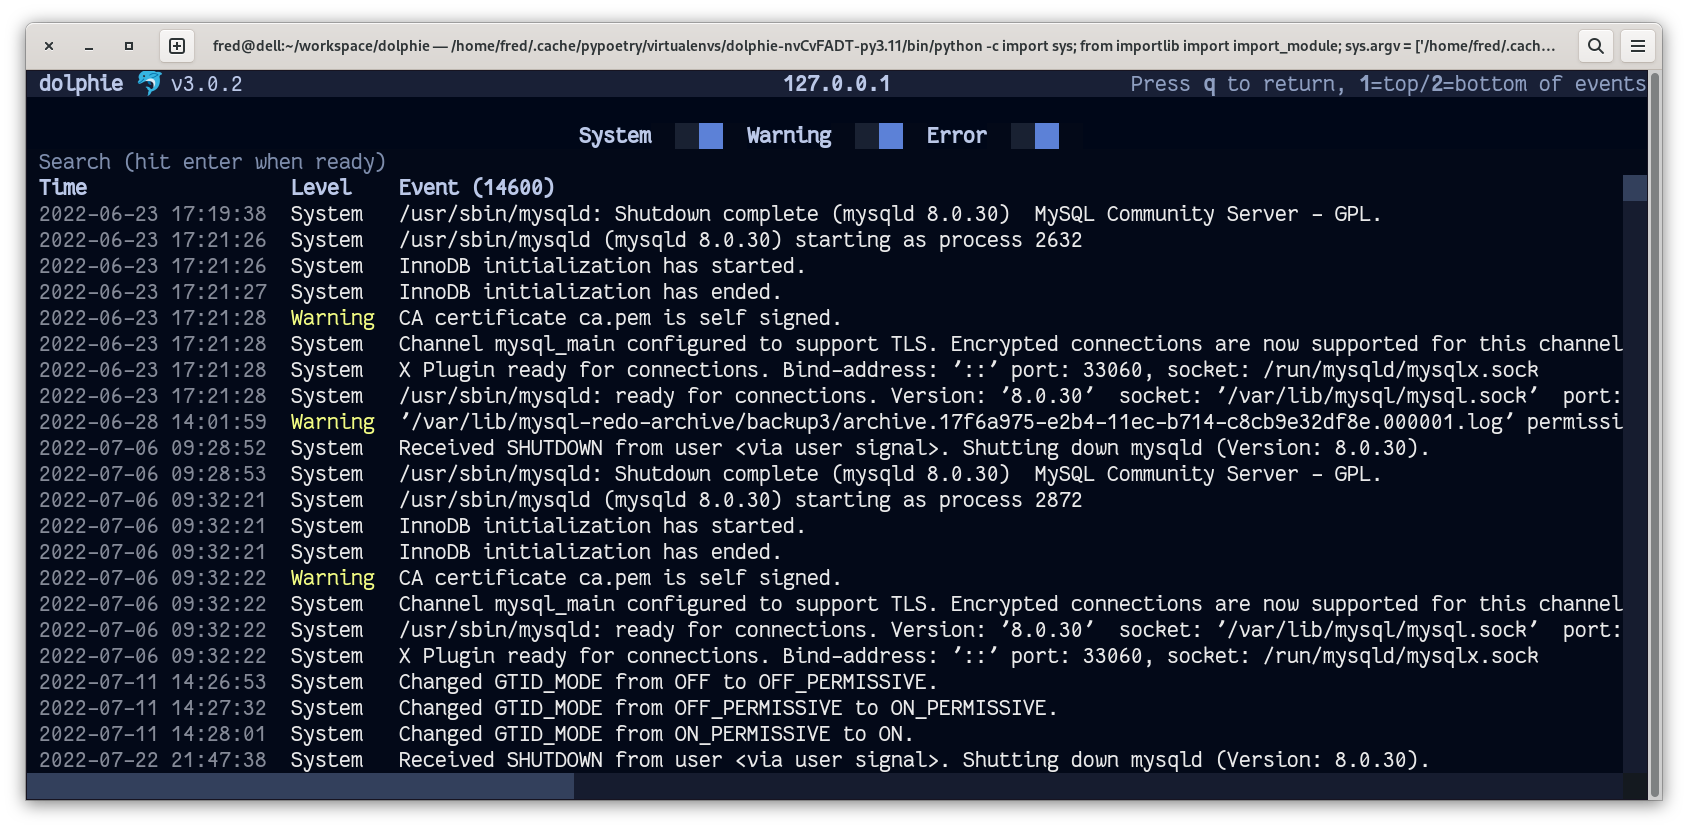Click the timestamp 2022-06-28 14:01:59
The height and width of the screenshot is (829, 1688).
point(153,422)
